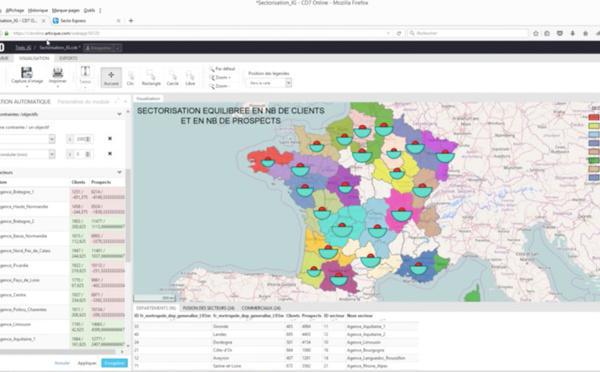Open the DEPARTEMENTS table tab
The height and width of the screenshot is (372, 600).
[x=156, y=308]
